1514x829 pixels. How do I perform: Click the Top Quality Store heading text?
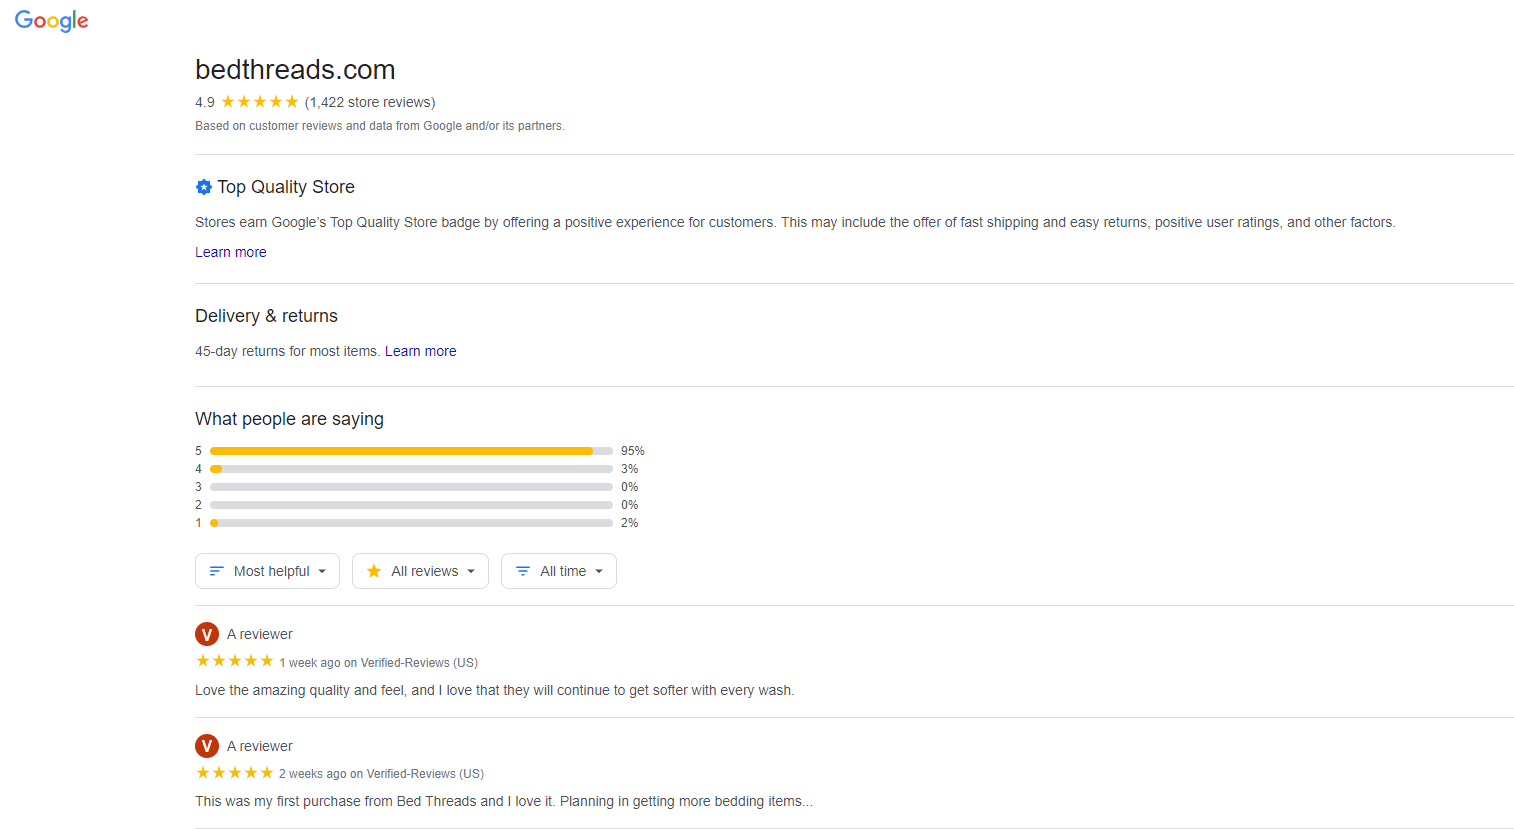pos(286,187)
